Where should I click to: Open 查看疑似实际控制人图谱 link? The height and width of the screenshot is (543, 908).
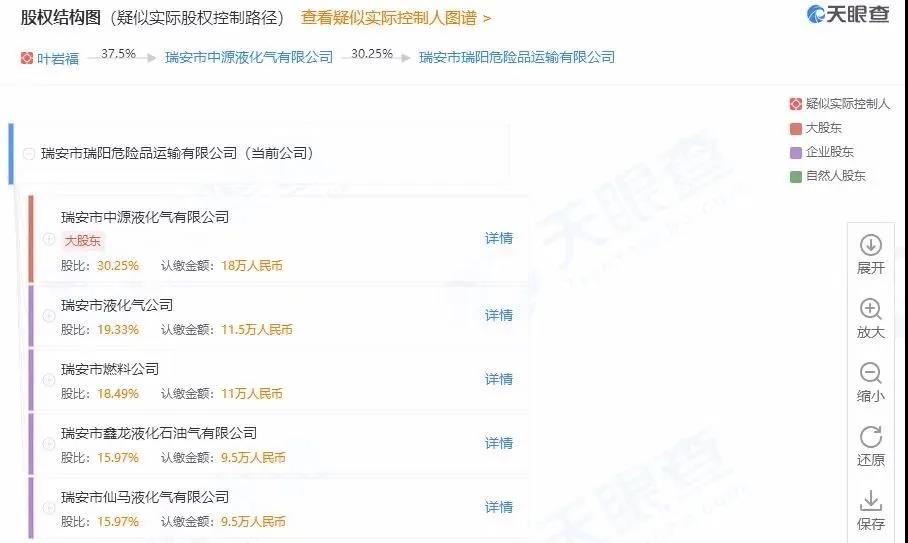click(396, 18)
